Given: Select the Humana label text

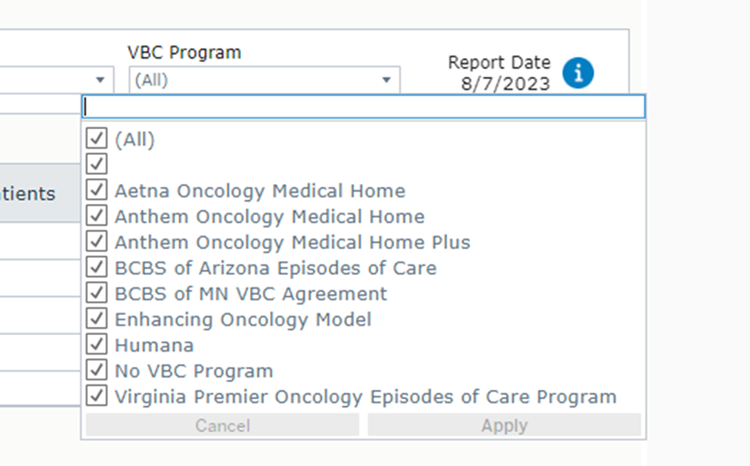Looking at the screenshot, I should pos(154,345).
